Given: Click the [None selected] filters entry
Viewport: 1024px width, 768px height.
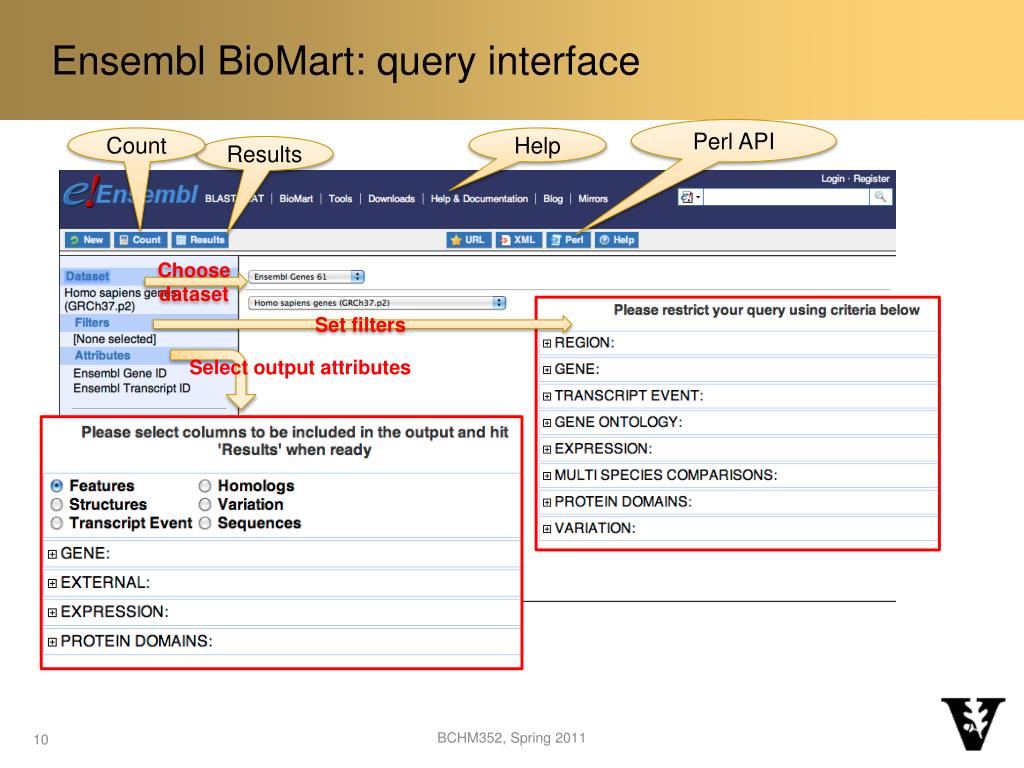Looking at the screenshot, I should pos(115,339).
